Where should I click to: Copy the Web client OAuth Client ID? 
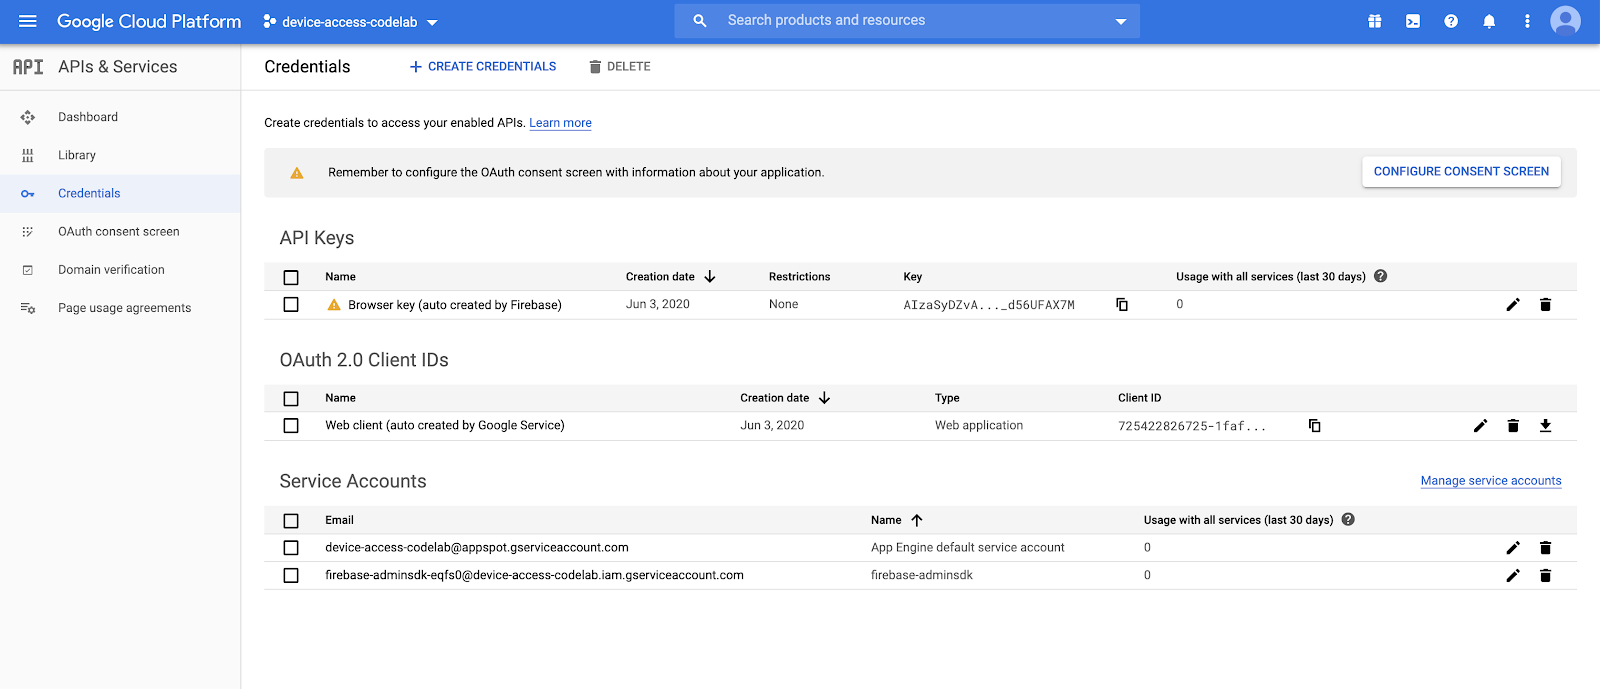coord(1314,426)
